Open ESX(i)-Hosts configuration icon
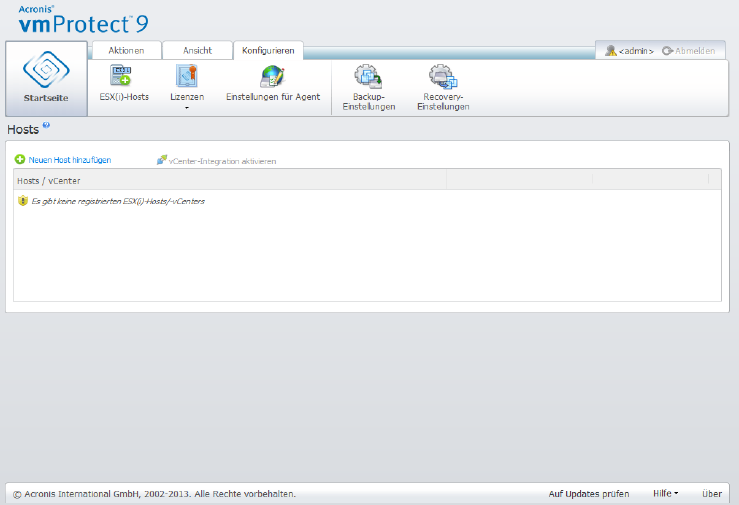The width and height of the screenshot is (739, 505). tap(121, 75)
